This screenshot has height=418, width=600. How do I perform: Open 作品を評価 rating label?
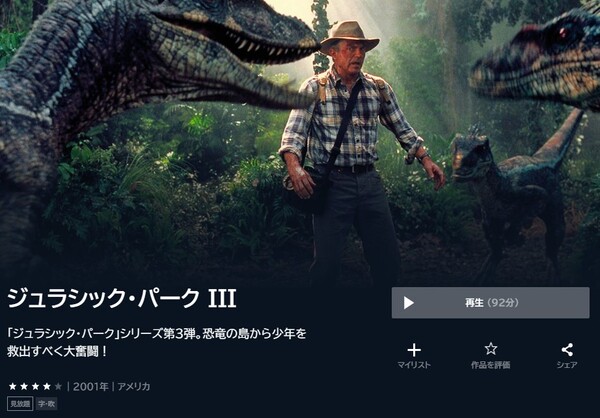point(491,365)
